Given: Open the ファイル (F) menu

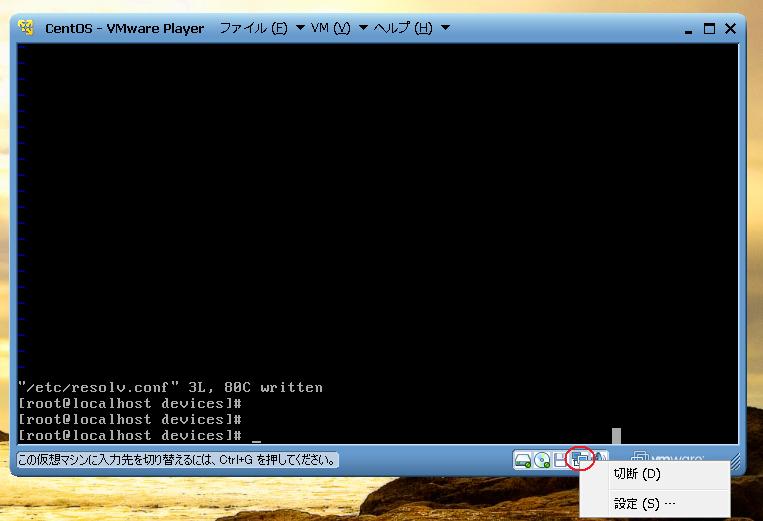Looking at the screenshot, I should point(253,28).
